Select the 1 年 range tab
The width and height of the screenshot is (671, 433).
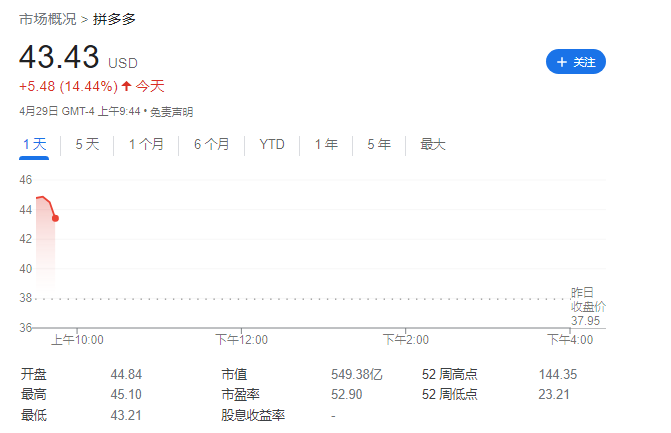(327, 144)
